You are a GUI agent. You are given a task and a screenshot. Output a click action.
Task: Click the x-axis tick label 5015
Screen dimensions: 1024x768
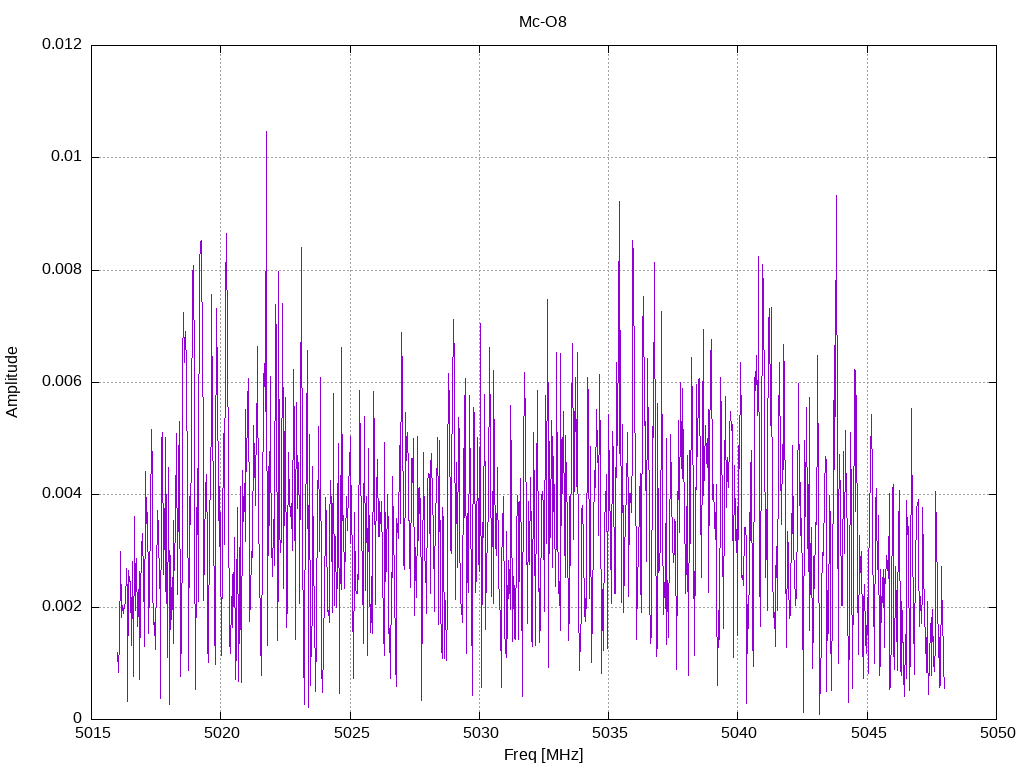coord(92,733)
